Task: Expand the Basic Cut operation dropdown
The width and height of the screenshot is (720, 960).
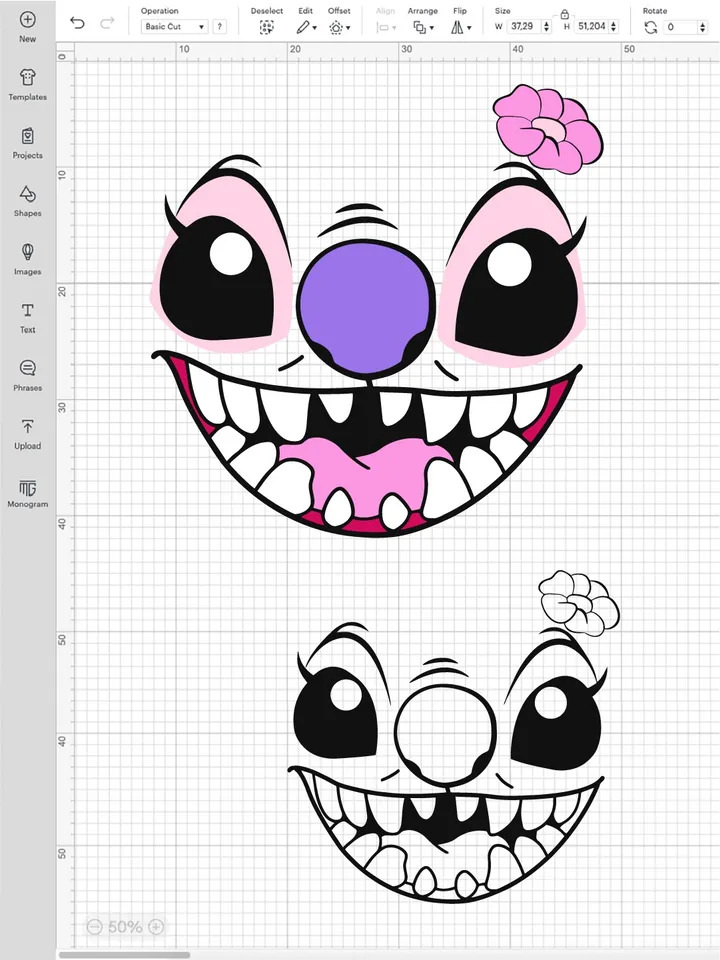Action: coord(174,27)
